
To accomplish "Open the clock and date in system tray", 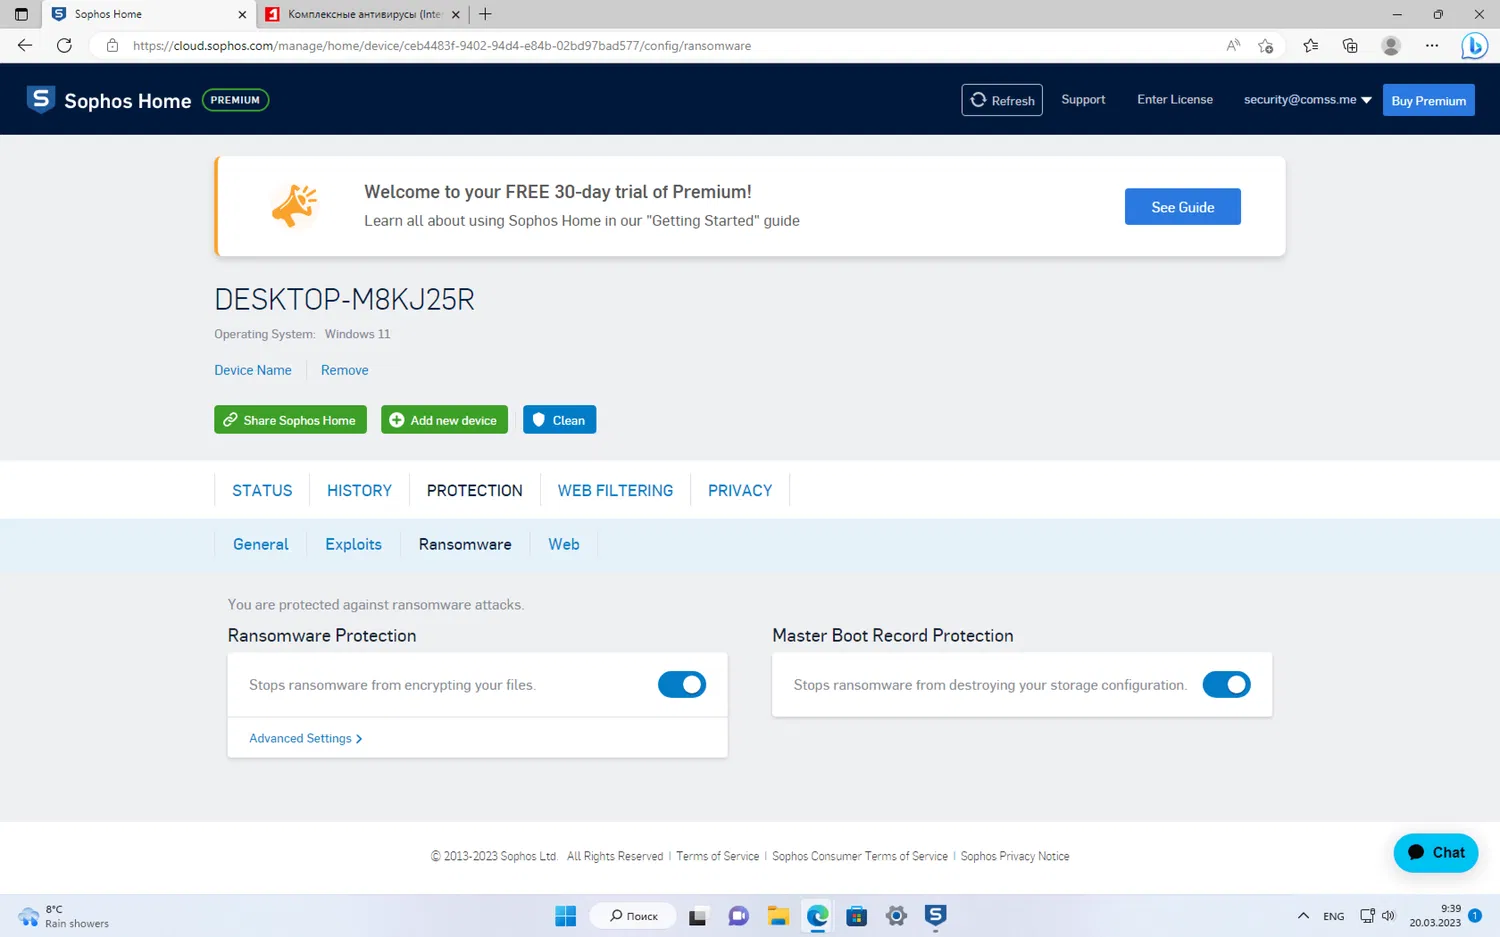I will click(1435, 916).
